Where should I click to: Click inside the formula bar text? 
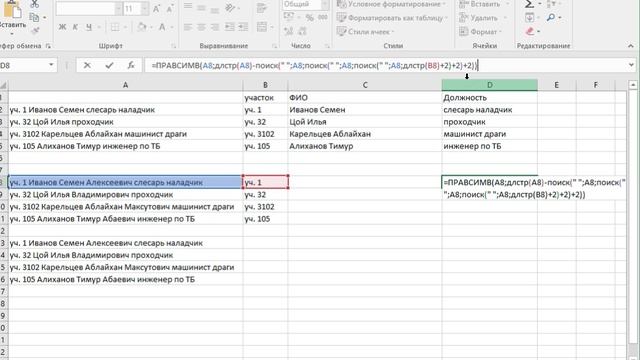(314, 65)
